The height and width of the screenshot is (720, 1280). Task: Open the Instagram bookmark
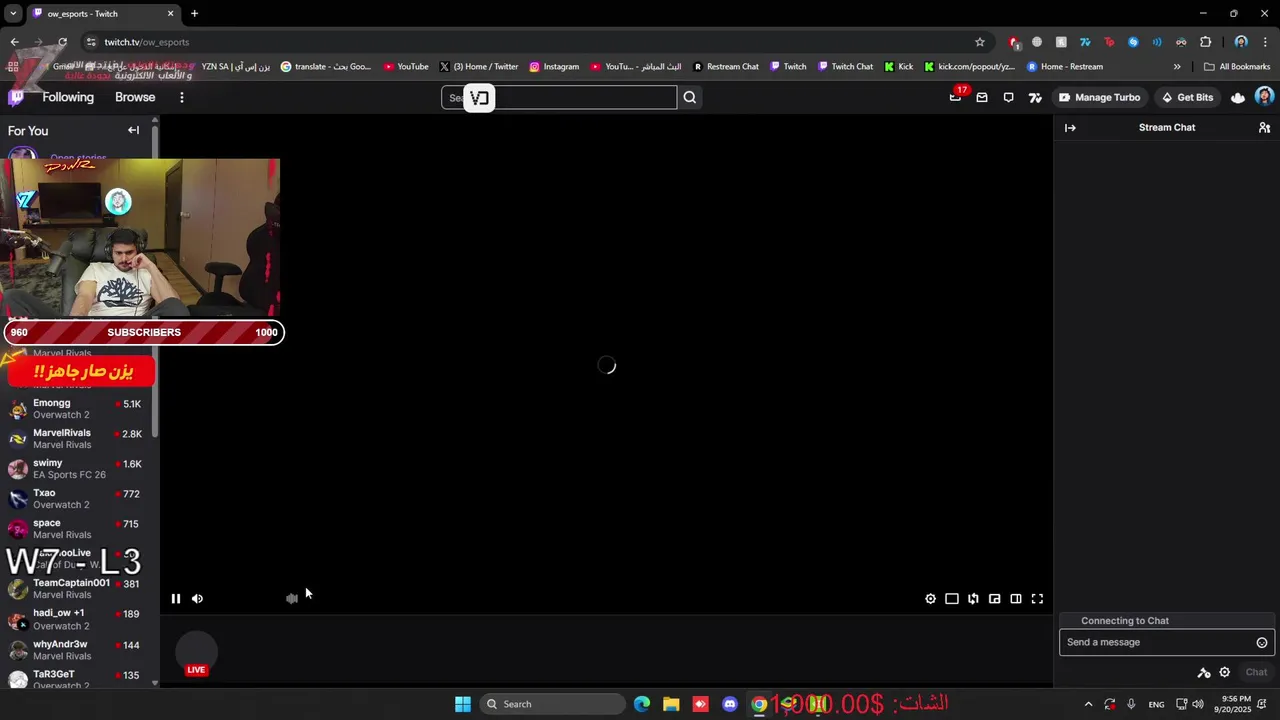coord(554,67)
